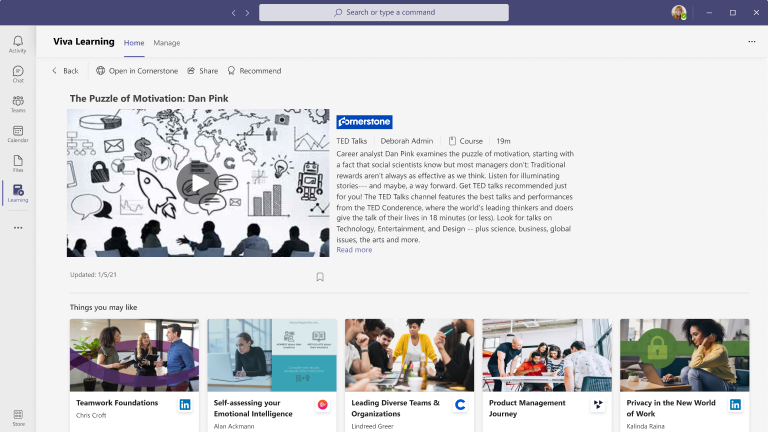
Task: Open Chat from the left sidebar
Action: click(x=18, y=74)
